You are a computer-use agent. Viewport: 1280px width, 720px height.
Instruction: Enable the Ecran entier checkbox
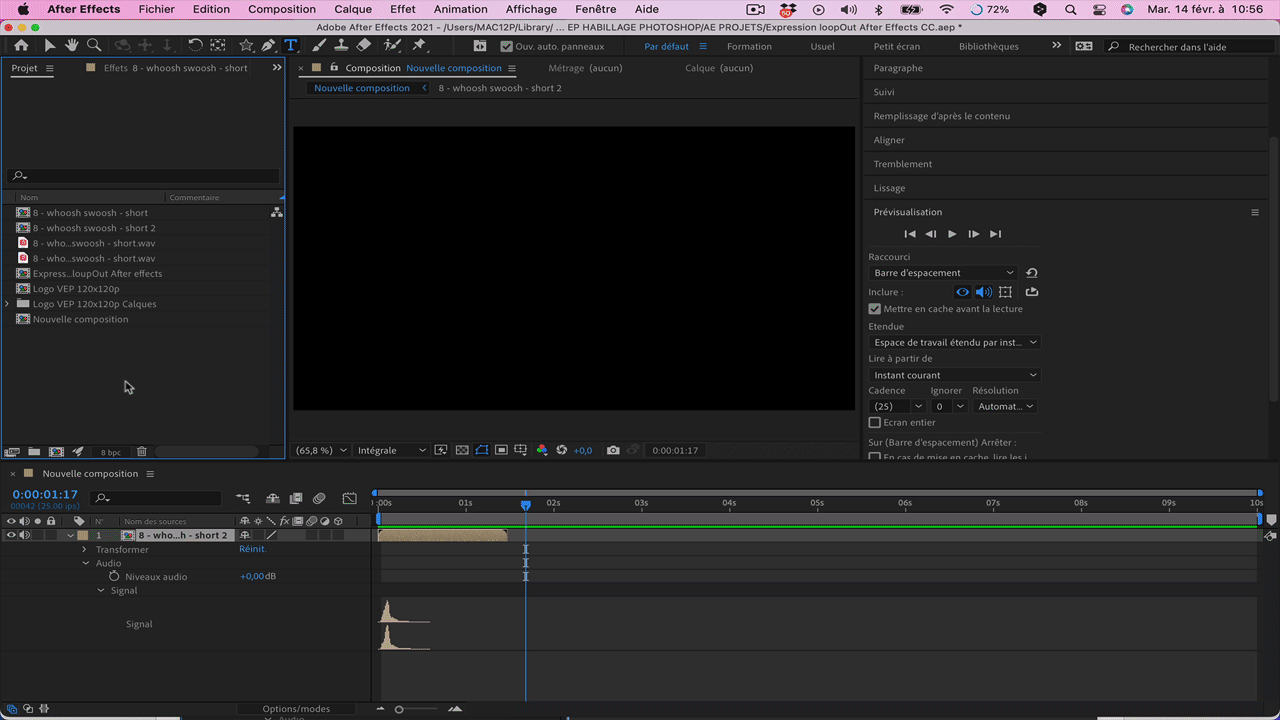875,423
